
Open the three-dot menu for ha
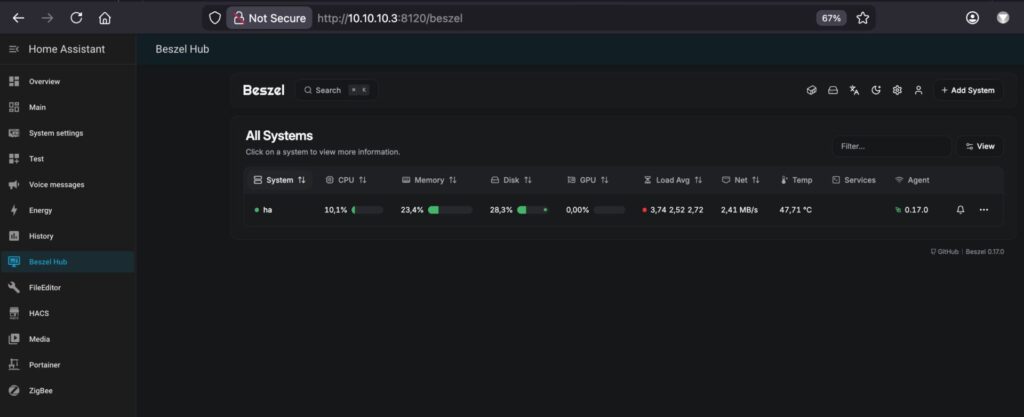[x=984, y=210]
